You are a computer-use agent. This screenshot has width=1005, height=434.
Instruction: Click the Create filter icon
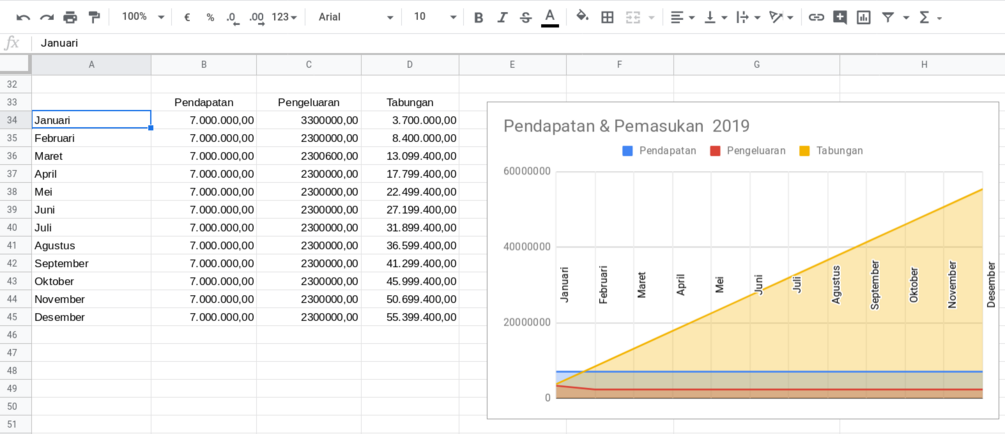coord(888,17)
